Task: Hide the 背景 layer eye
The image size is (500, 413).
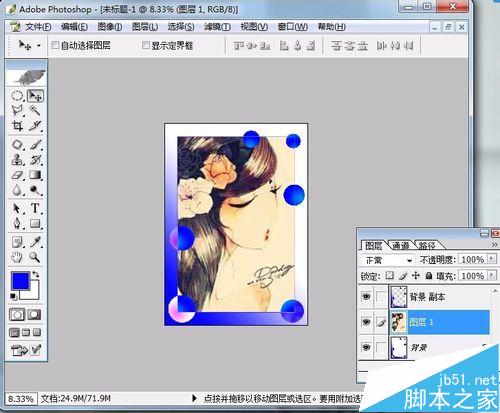Action: tap(366, 347)
